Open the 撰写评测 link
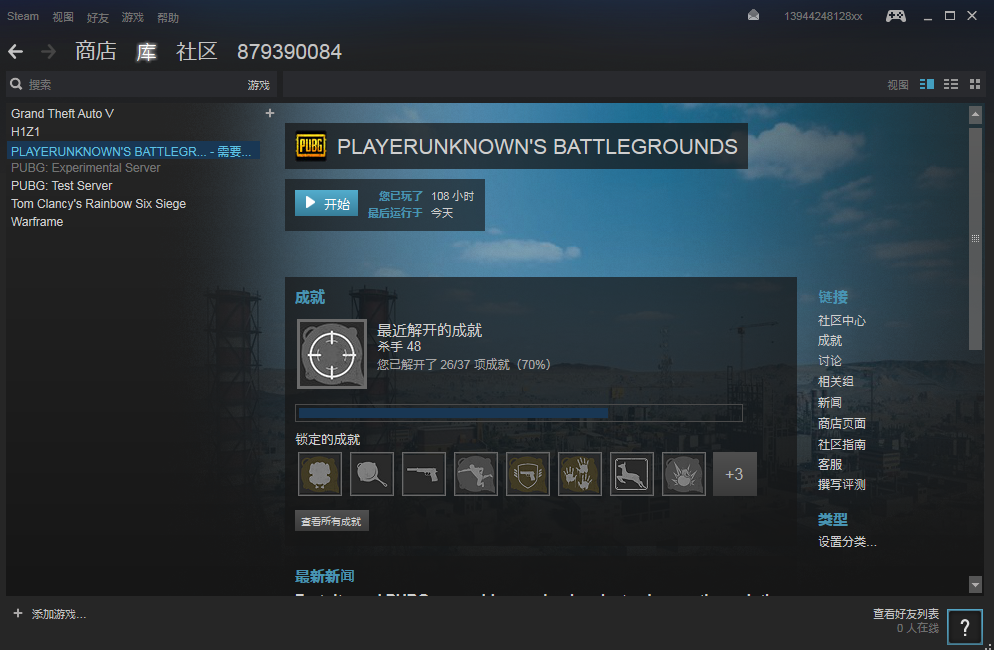The width and height of the screenshot is (994, 650). click(841, 484)
